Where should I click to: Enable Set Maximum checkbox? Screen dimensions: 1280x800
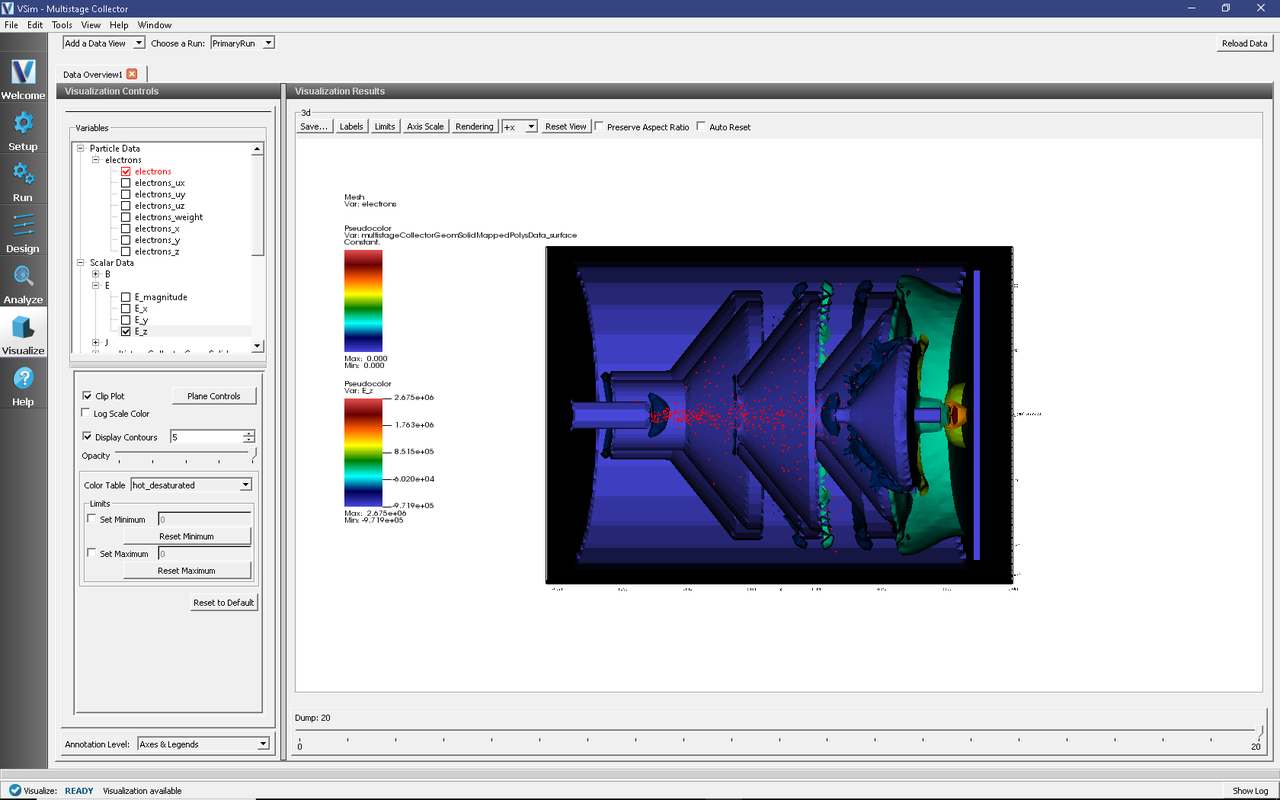click(x=92, y=553)
